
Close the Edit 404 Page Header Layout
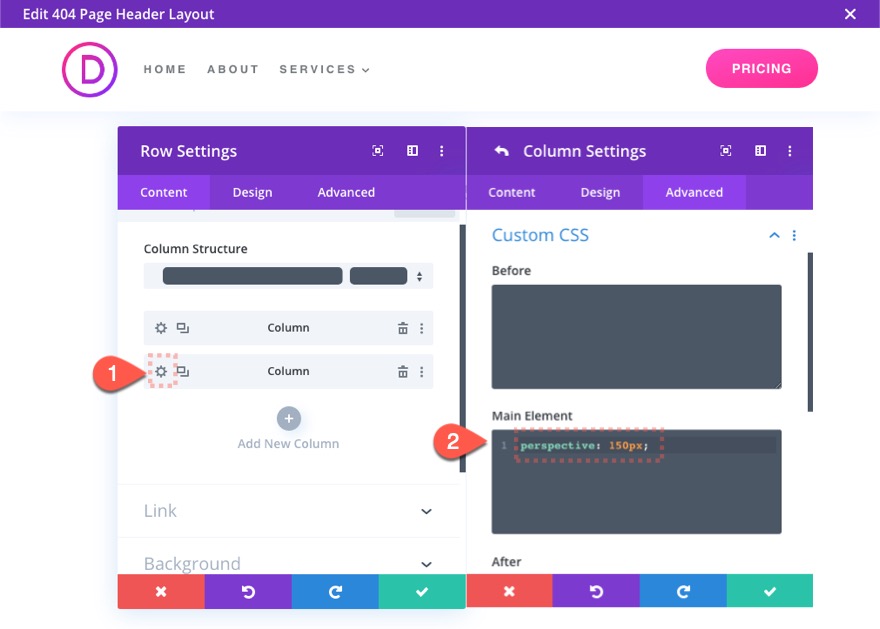click(x=850, y=14)
